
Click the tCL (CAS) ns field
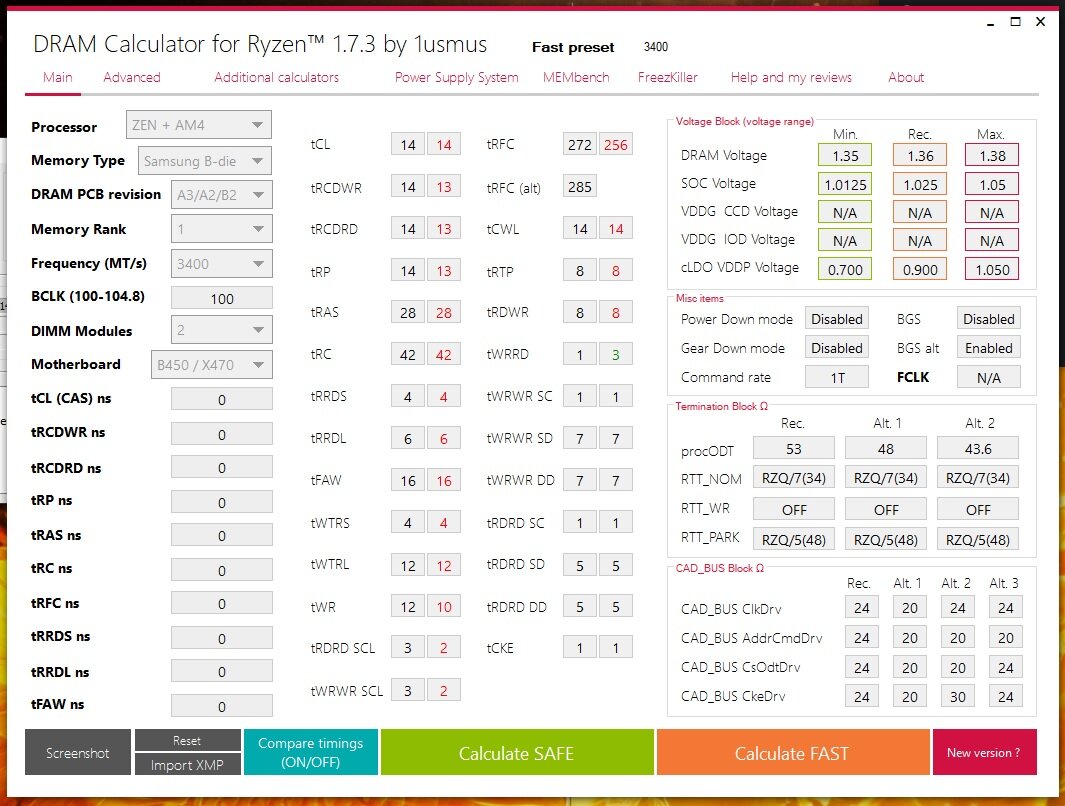tap(221, 399)
